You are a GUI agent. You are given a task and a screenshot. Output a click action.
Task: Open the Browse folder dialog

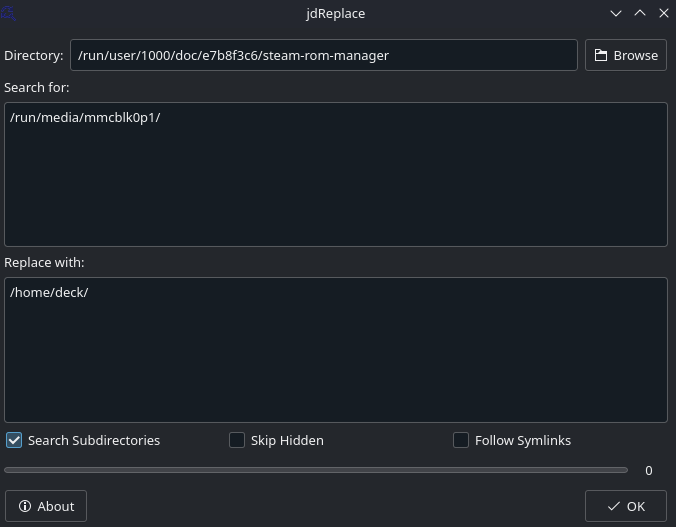[x=626, y=55]
